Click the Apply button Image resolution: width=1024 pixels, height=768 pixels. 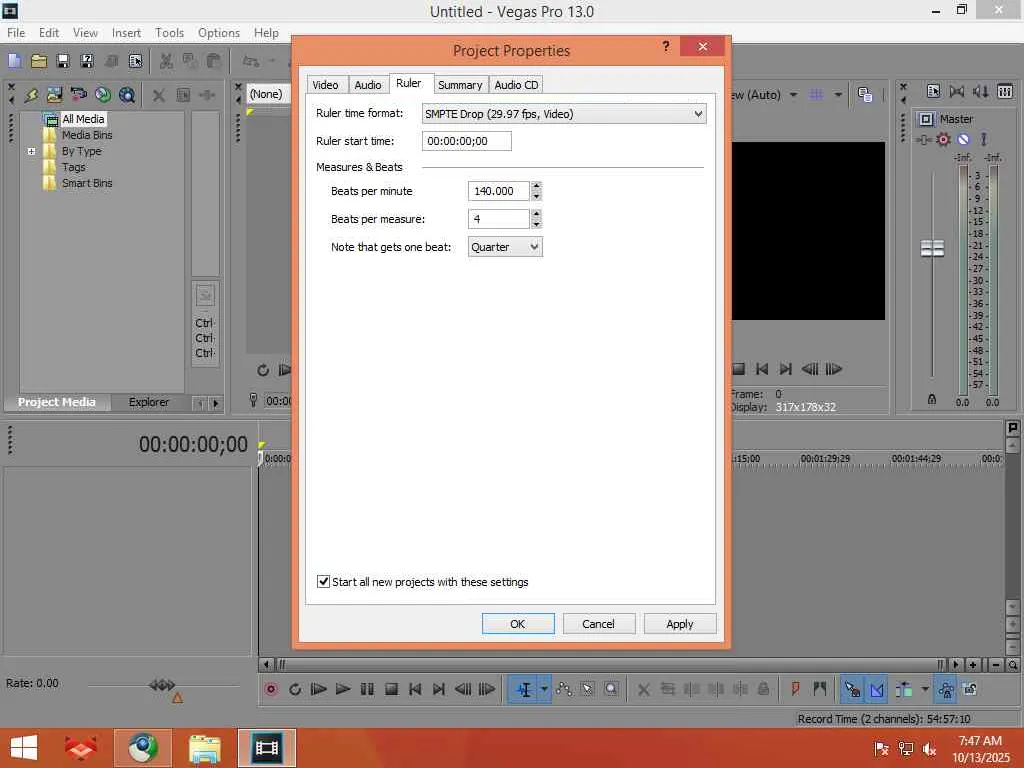[679, 624]
